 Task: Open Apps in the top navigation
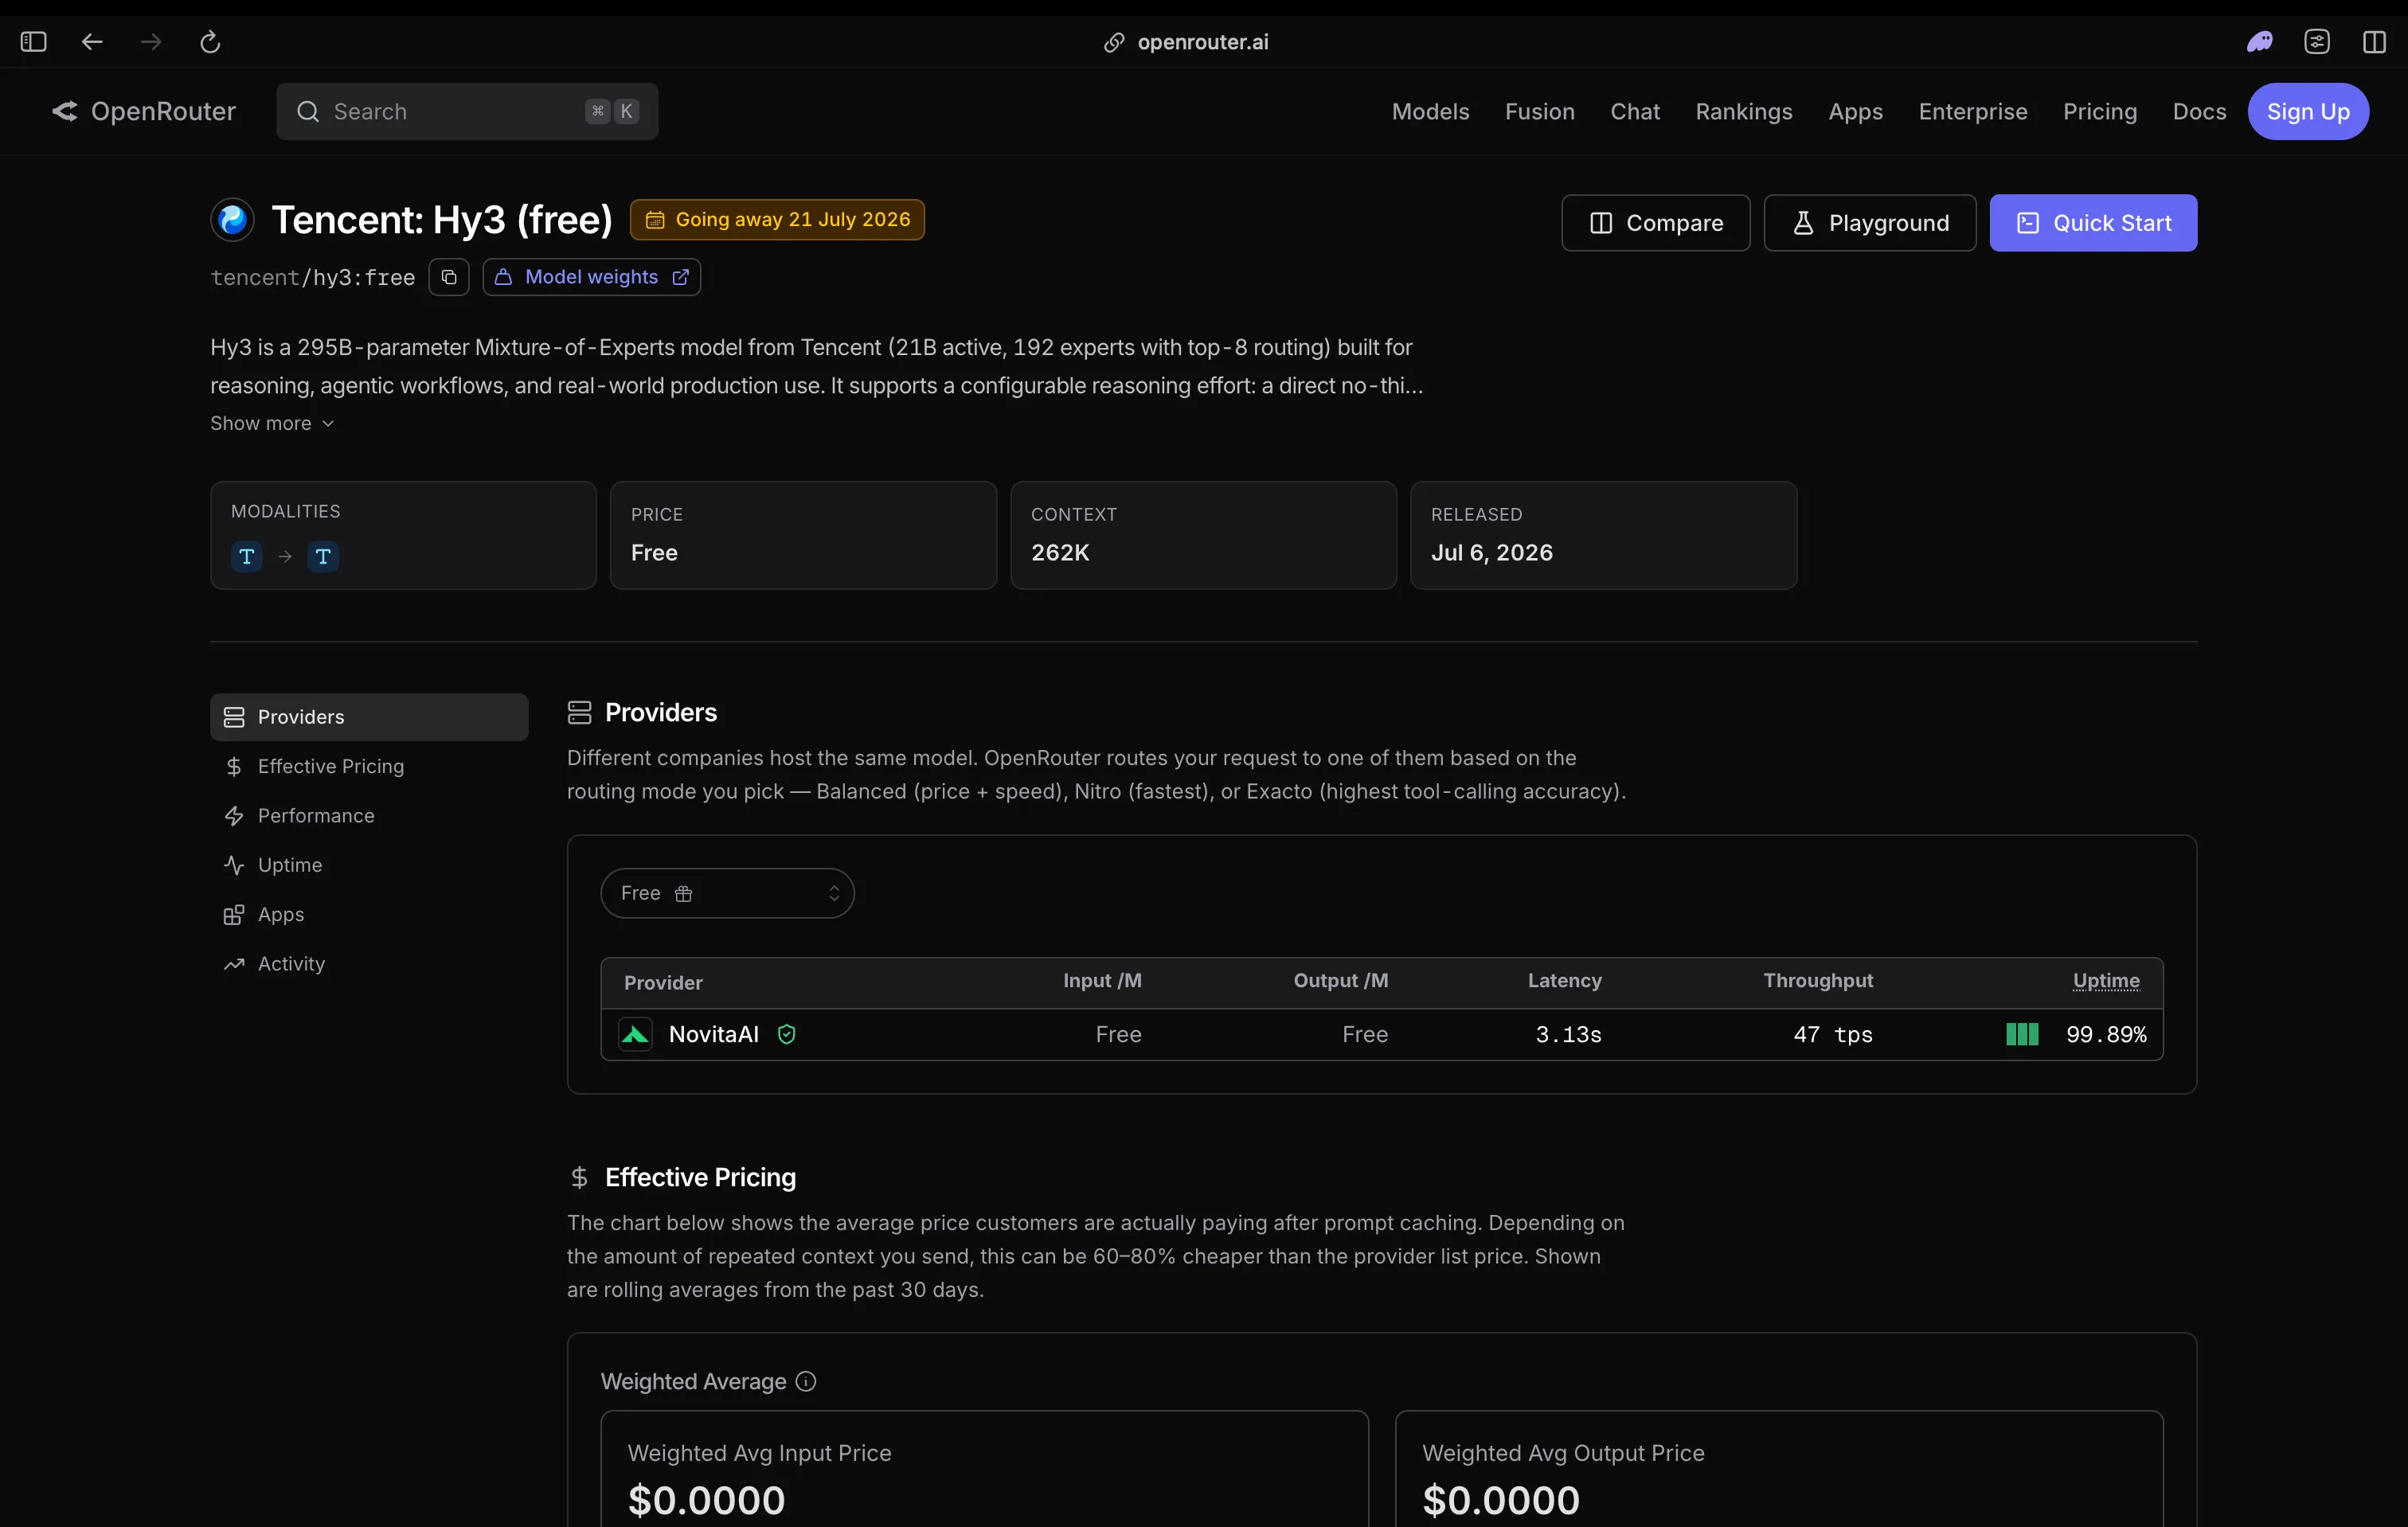[1855, 111]
